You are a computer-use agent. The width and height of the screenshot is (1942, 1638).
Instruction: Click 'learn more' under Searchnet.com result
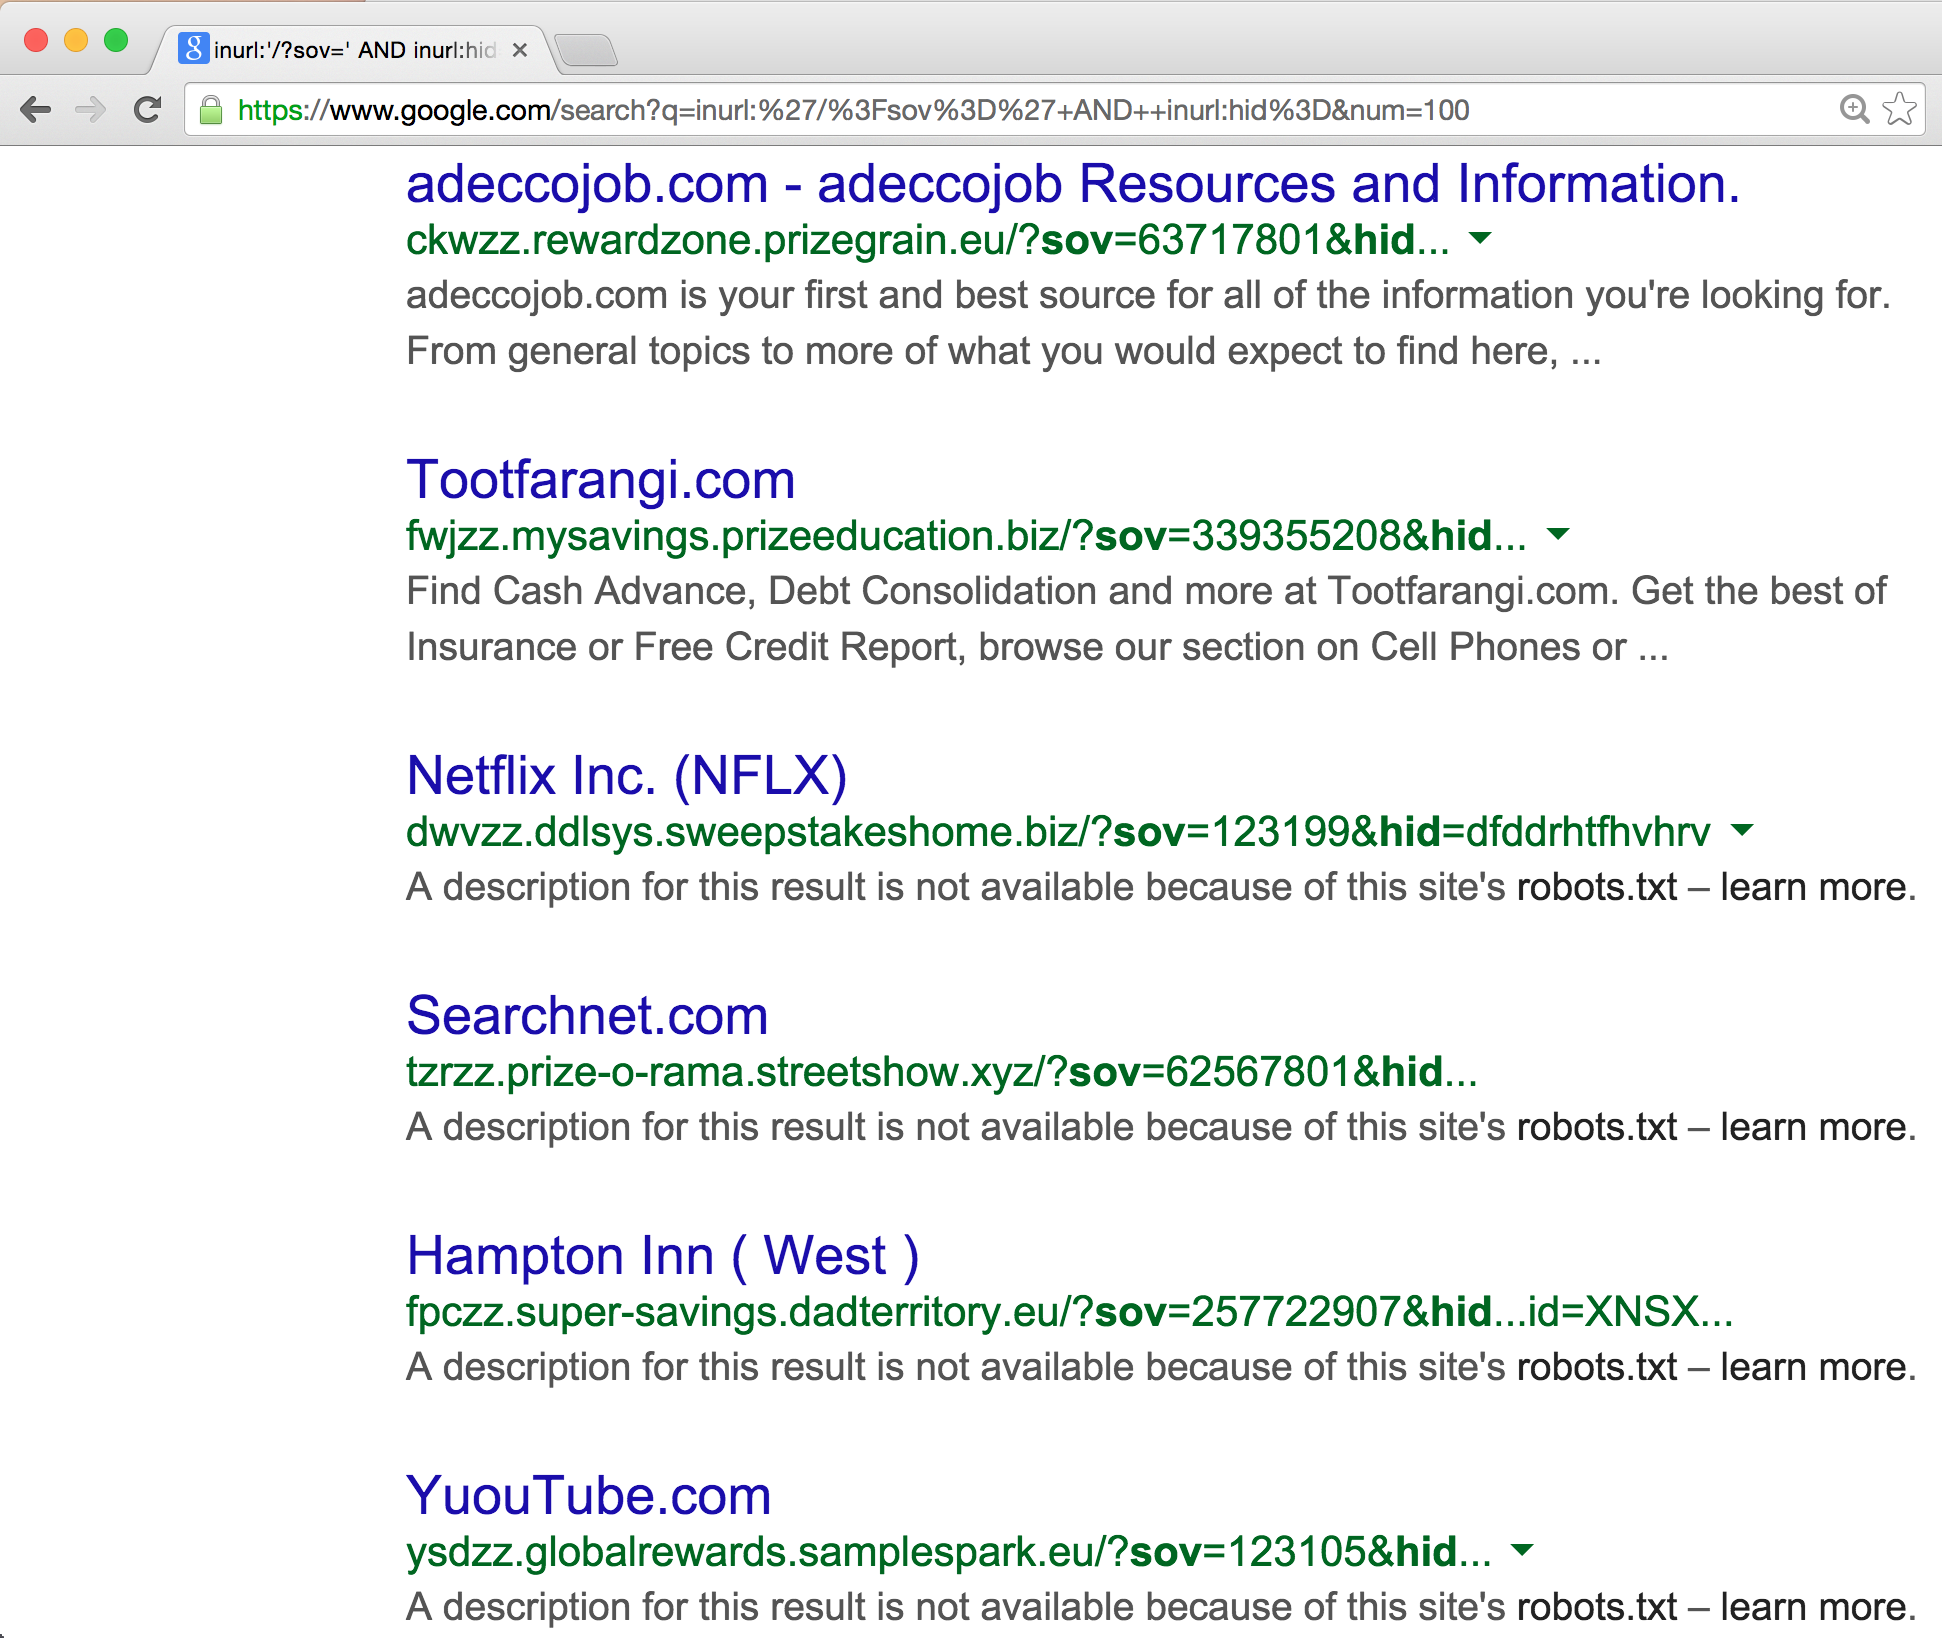point(1813,1127)
